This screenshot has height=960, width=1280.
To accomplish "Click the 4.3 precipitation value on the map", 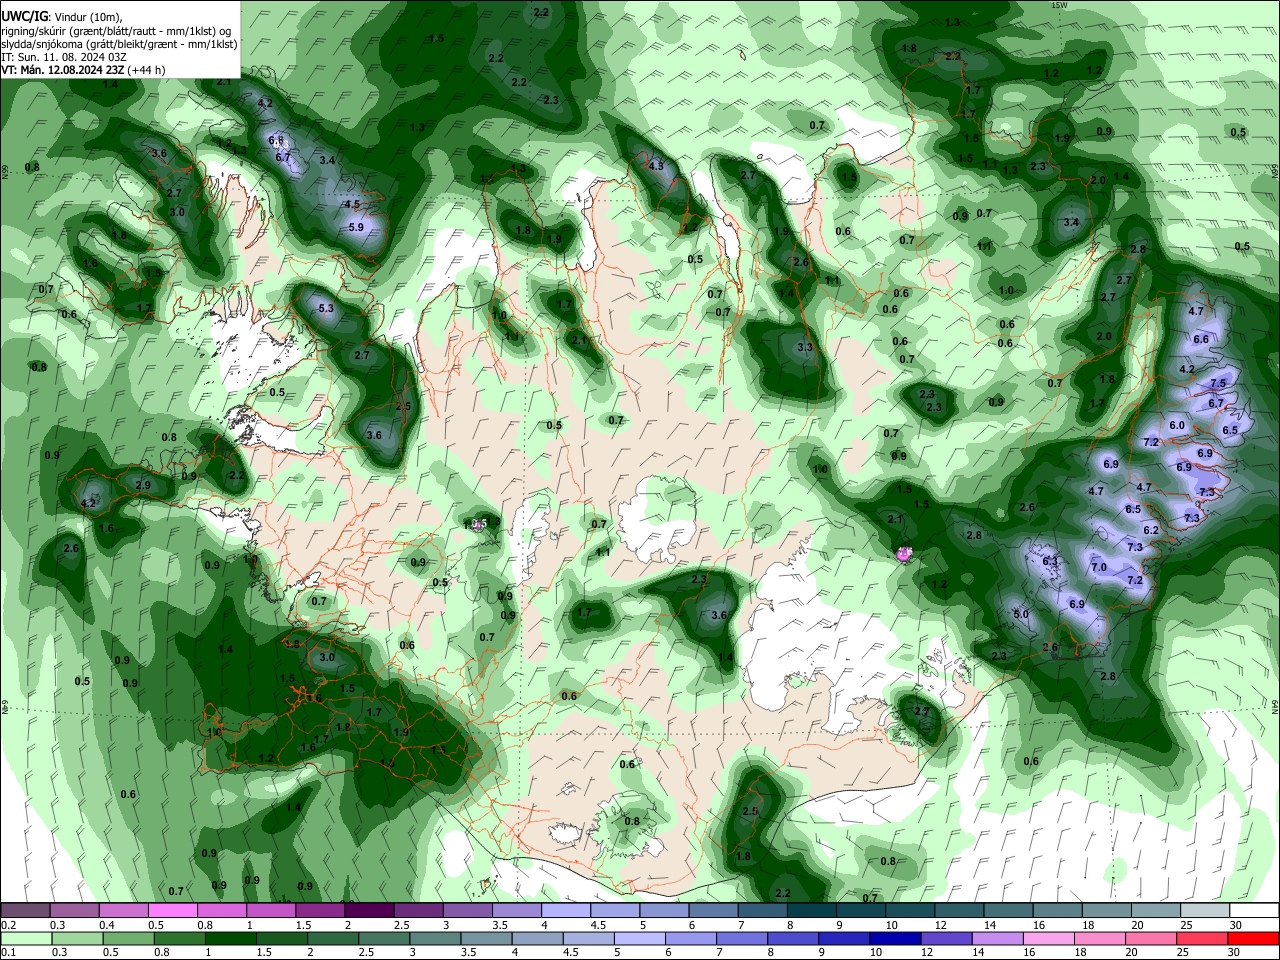I will coord(656,167).
